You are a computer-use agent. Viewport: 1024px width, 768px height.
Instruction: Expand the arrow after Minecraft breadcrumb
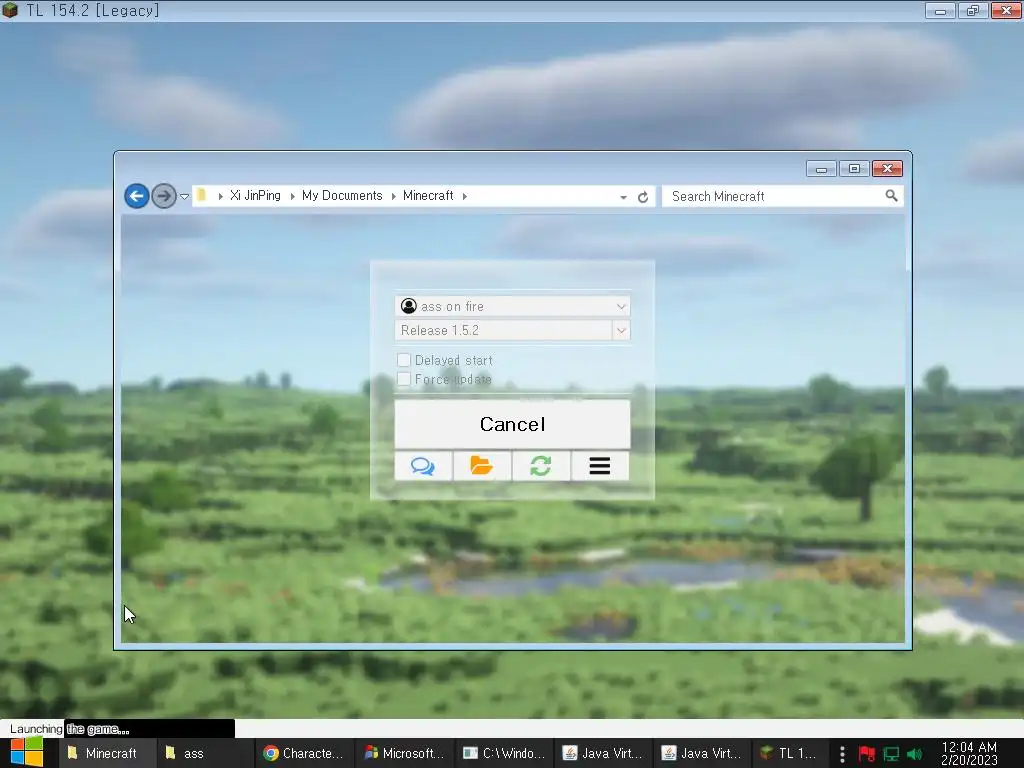[x=465, y=196]
